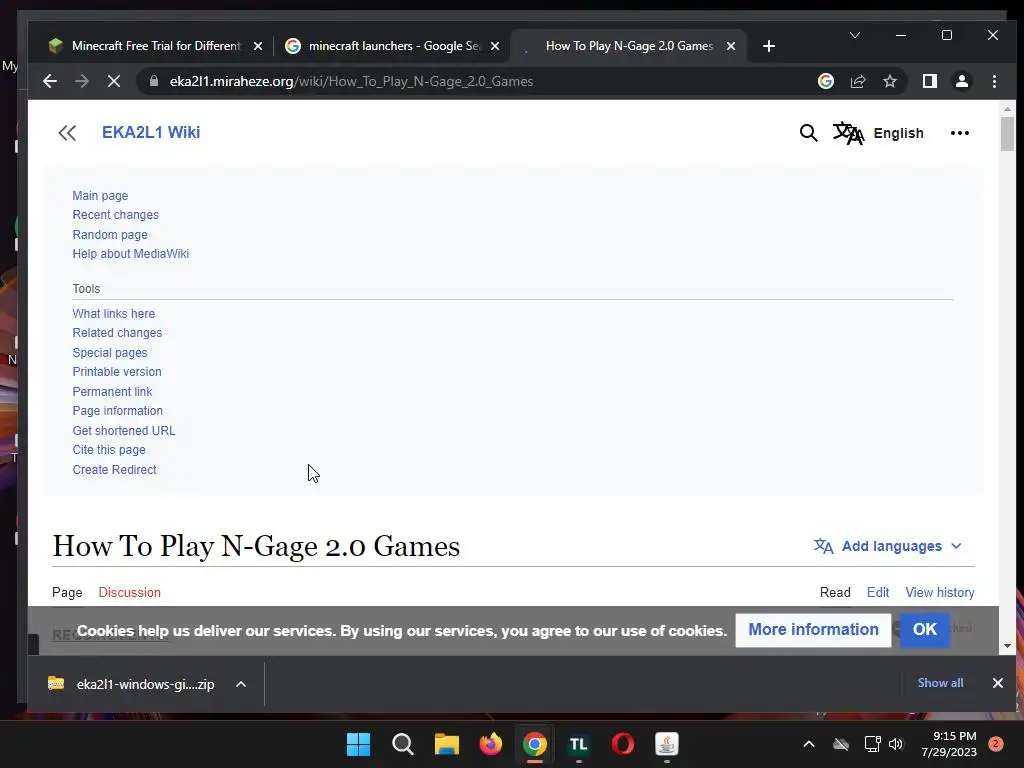Select the Page tab
The width and height of the screenshot is (1024, 768).
67,592
